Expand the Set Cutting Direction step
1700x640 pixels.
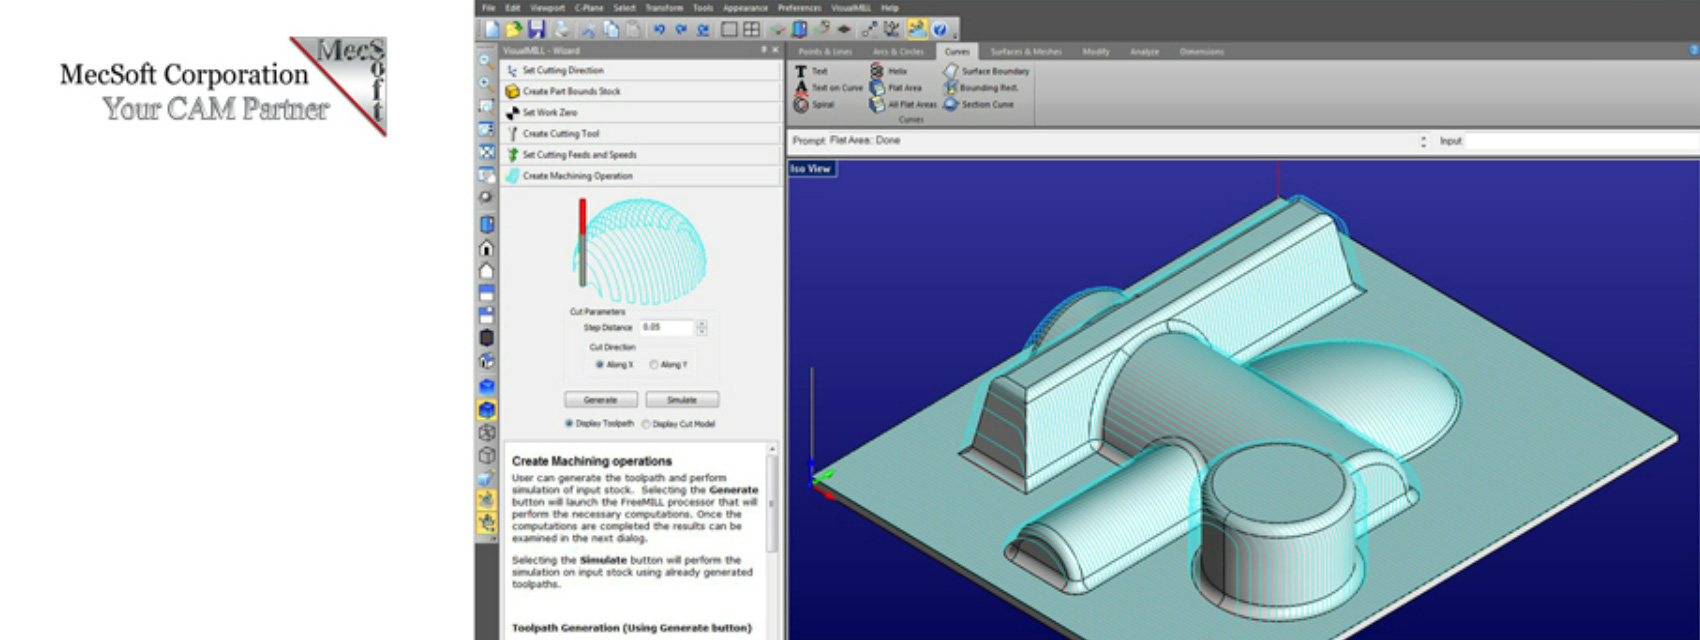563,71
